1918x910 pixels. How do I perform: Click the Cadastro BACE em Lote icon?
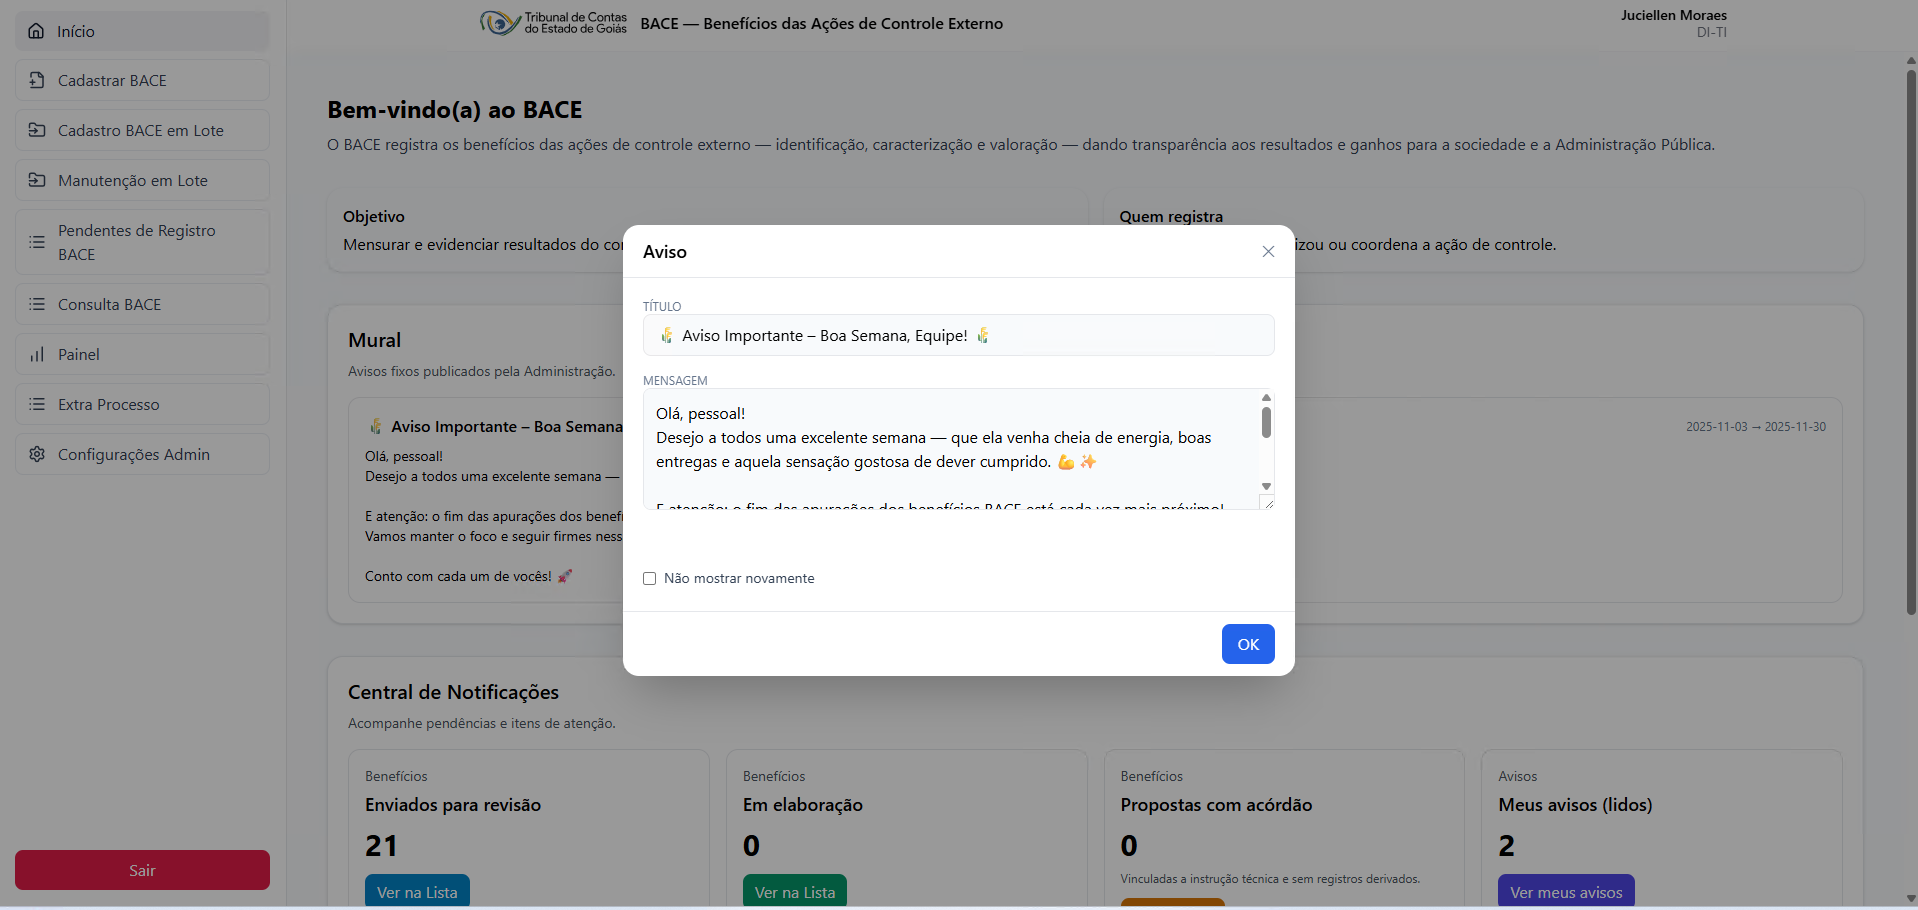[37, 130]
